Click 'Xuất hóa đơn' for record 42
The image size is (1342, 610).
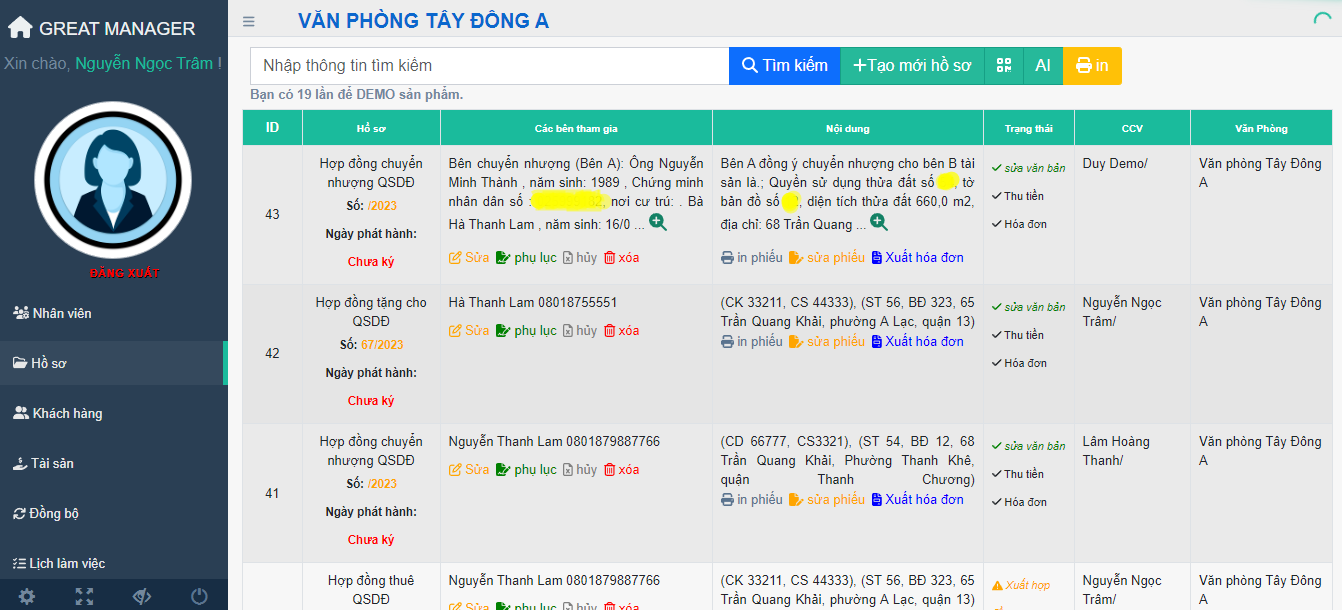[917, 342]
